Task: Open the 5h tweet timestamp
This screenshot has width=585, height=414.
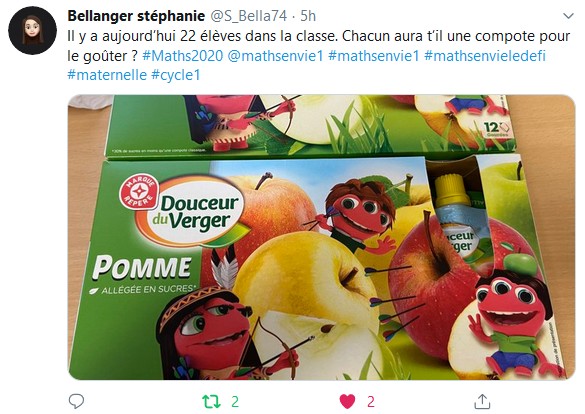Action: [x=308, y=16]
